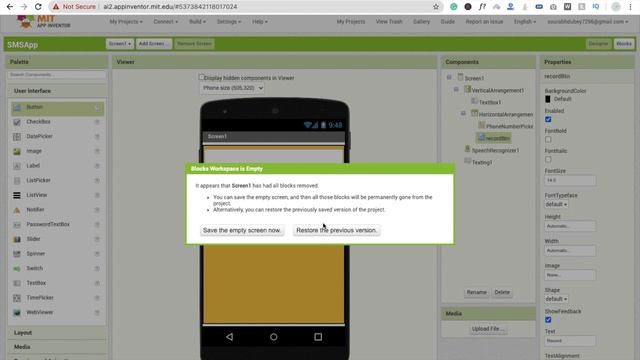Open the Phone size dropdown
This screenshot has width=640, height=360.
point(232,88)
